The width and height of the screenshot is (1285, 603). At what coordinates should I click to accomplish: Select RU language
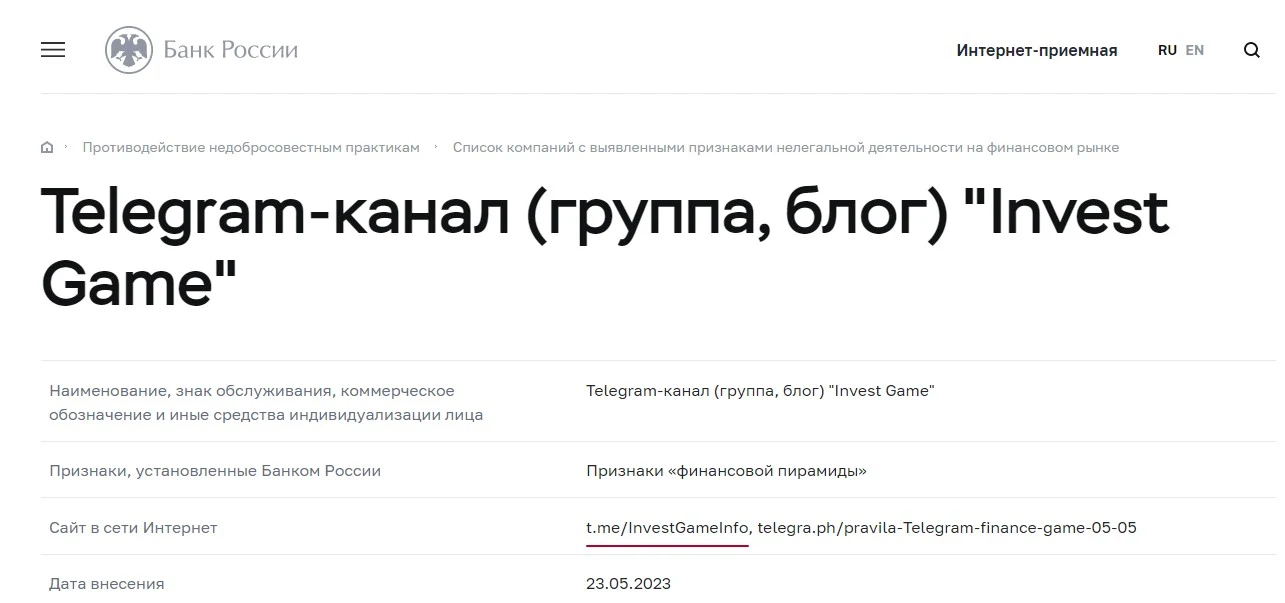pos(1167,50)
